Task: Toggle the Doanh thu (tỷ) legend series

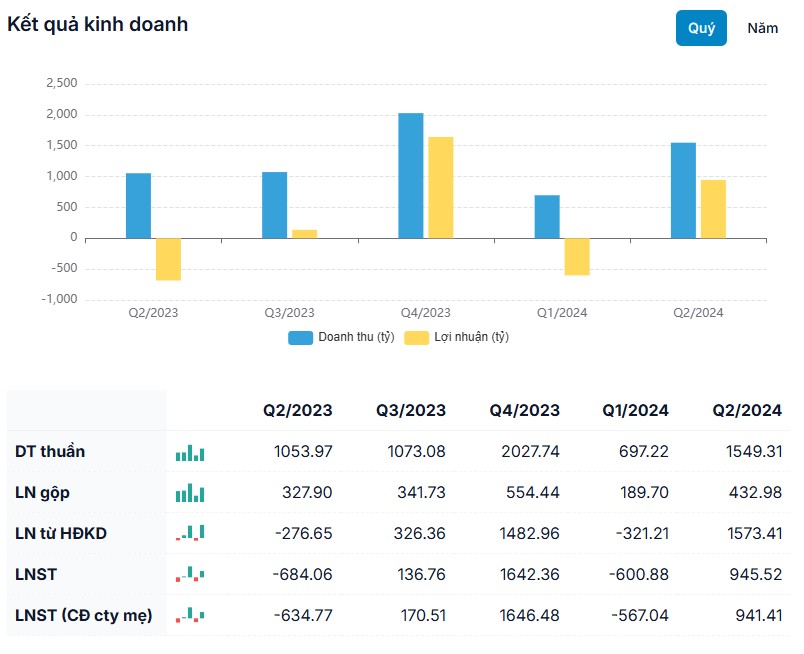Action: tap(356, 337)
